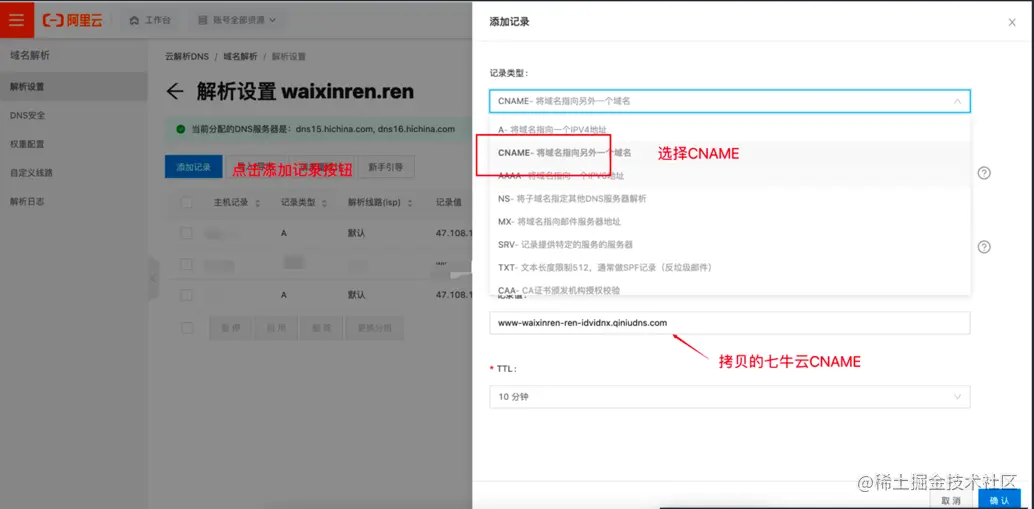The height and width of the screenshot is (509, 1034).
Task: Choose the A- IPV4 address option
Action: pos(729,130)
